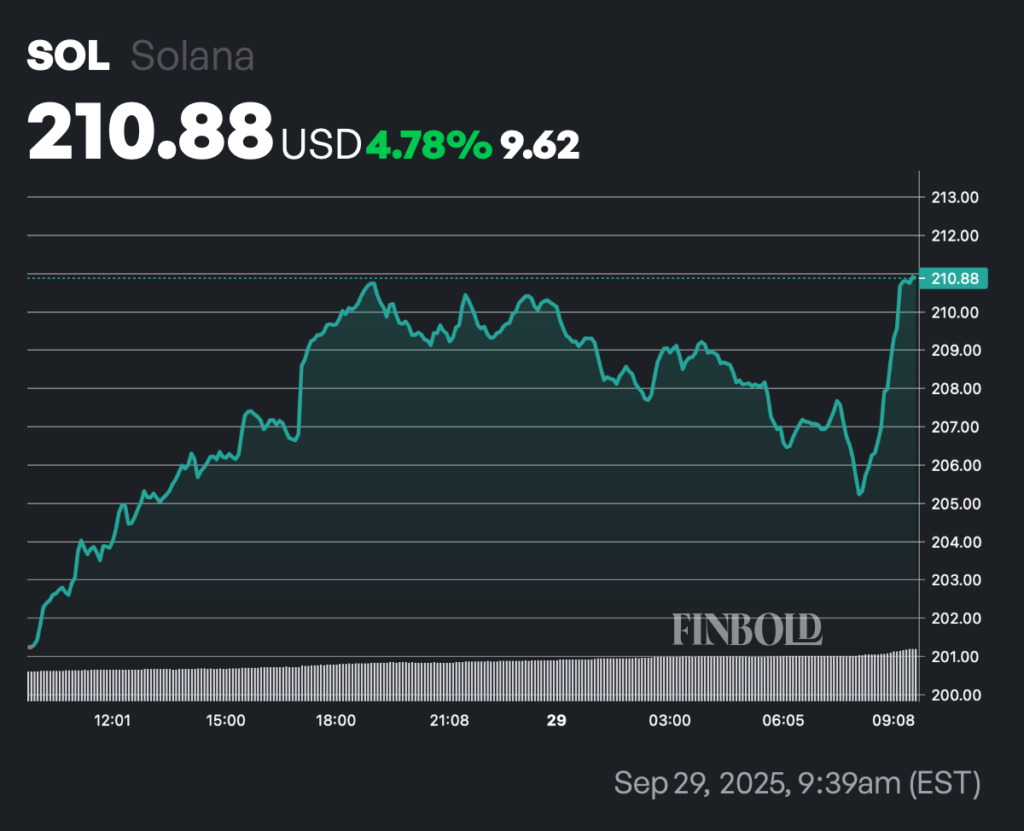Select the 12:01 time axis label
The height and width of the screenshot is (831, 1024).
pos(112,720)
